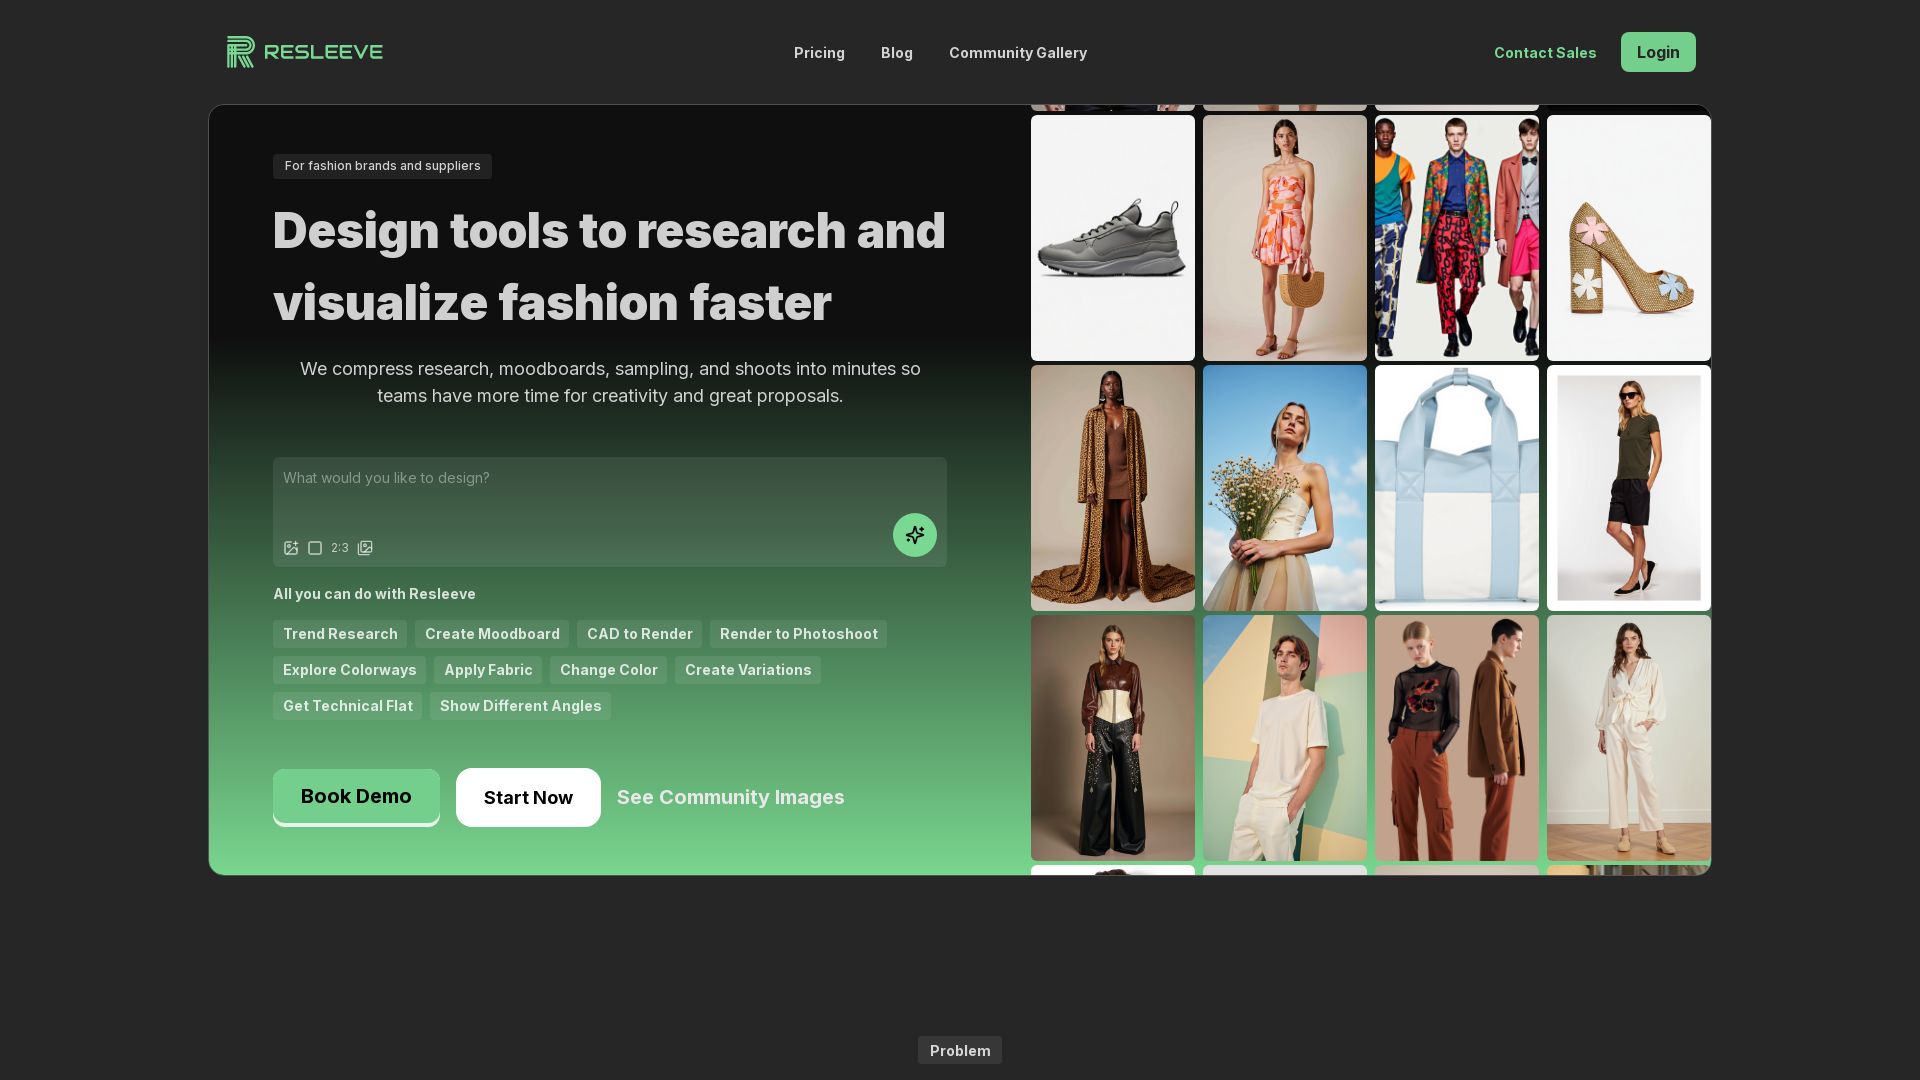1920x1080 pixels.
Task: Select the Trend Research chip
Action: pyautogui.click(x=340, y=634)
